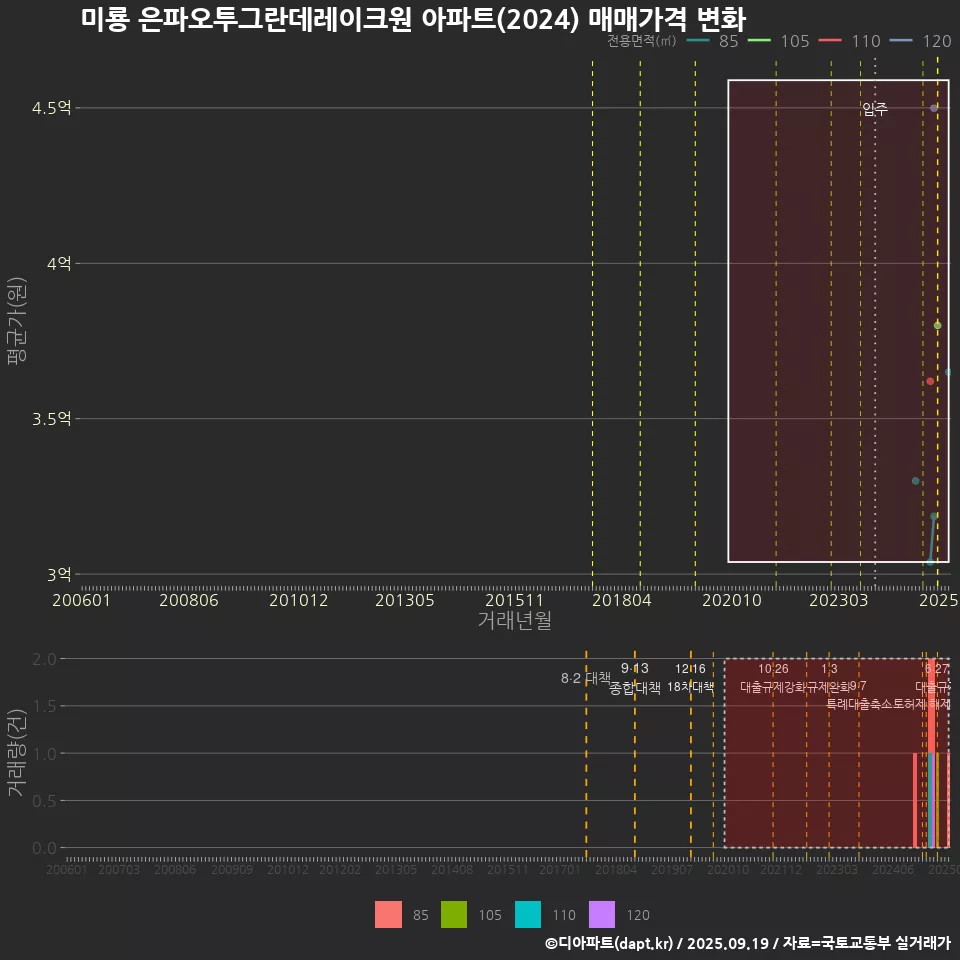This screenshot has height=960, width=960.
Task: Select the teal 85㎡ line legend icon
Action: [697, 41]
